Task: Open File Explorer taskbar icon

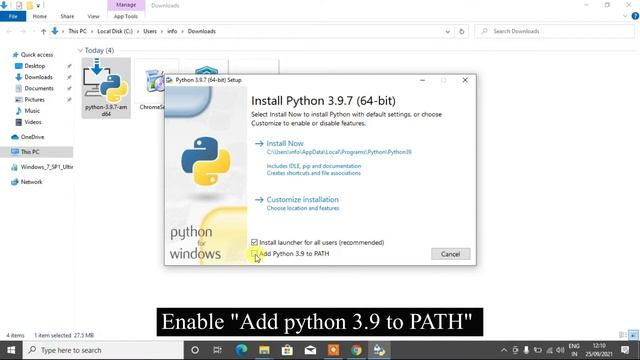Action: tap(264, 350)
